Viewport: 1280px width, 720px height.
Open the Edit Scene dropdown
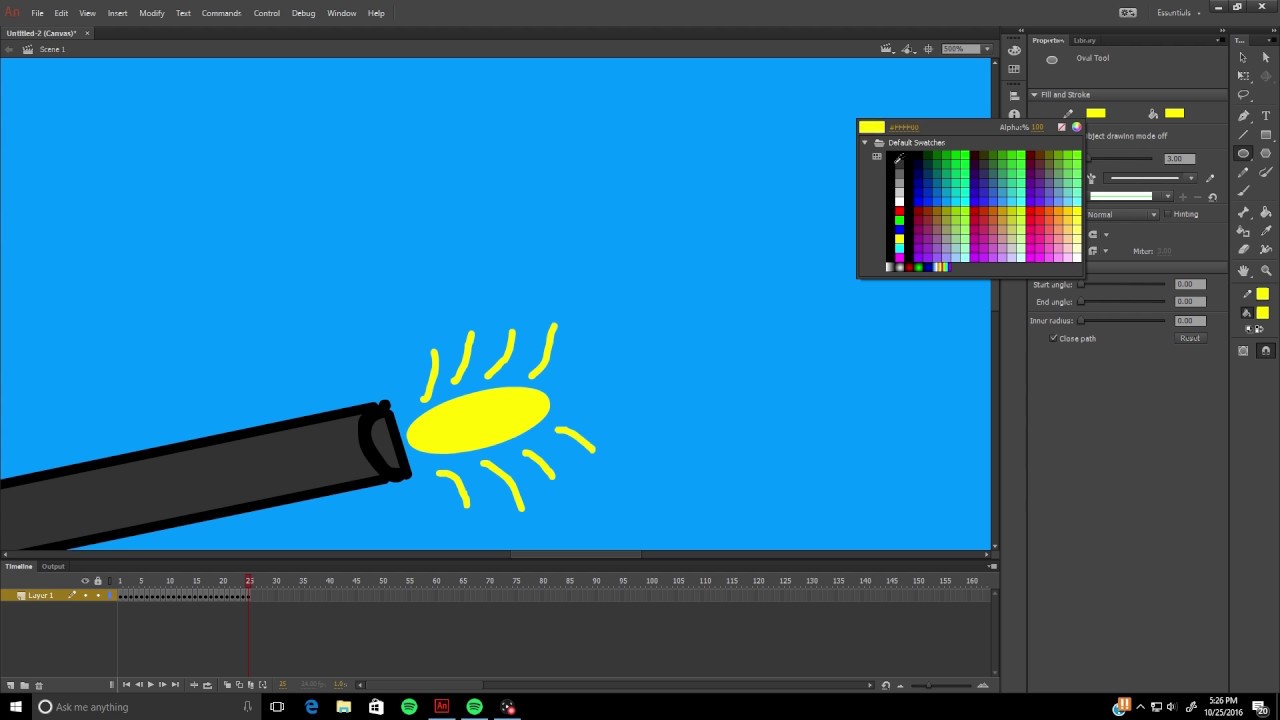(886, 49)
